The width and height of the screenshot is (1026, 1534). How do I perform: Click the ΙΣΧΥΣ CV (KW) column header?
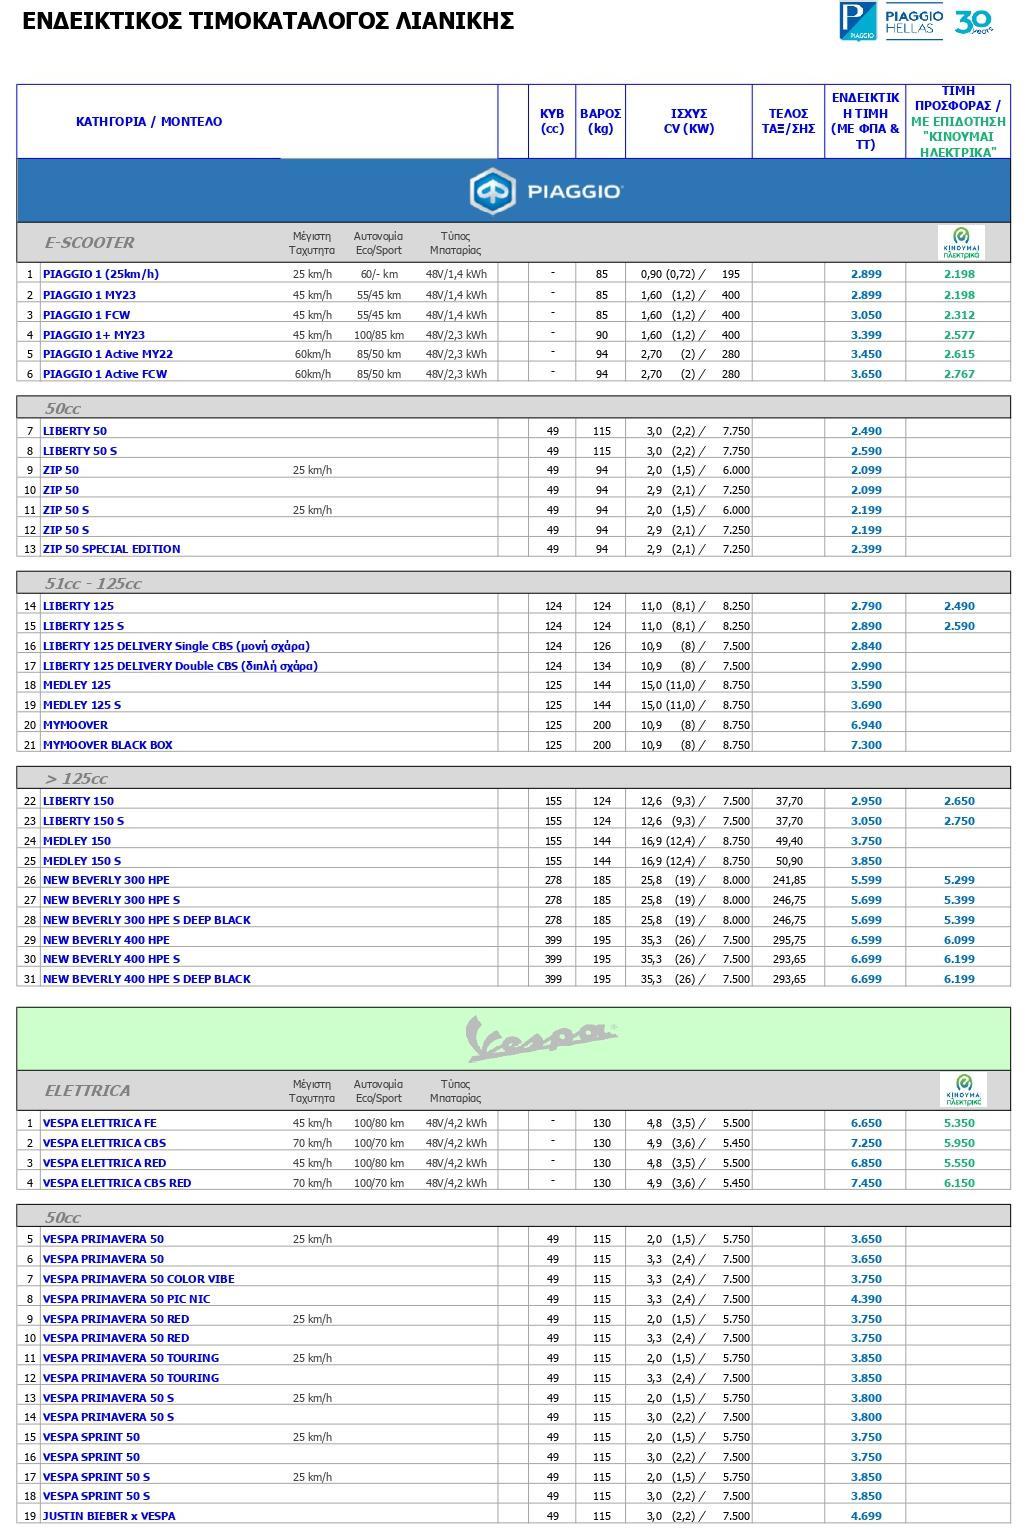point(689,121)
